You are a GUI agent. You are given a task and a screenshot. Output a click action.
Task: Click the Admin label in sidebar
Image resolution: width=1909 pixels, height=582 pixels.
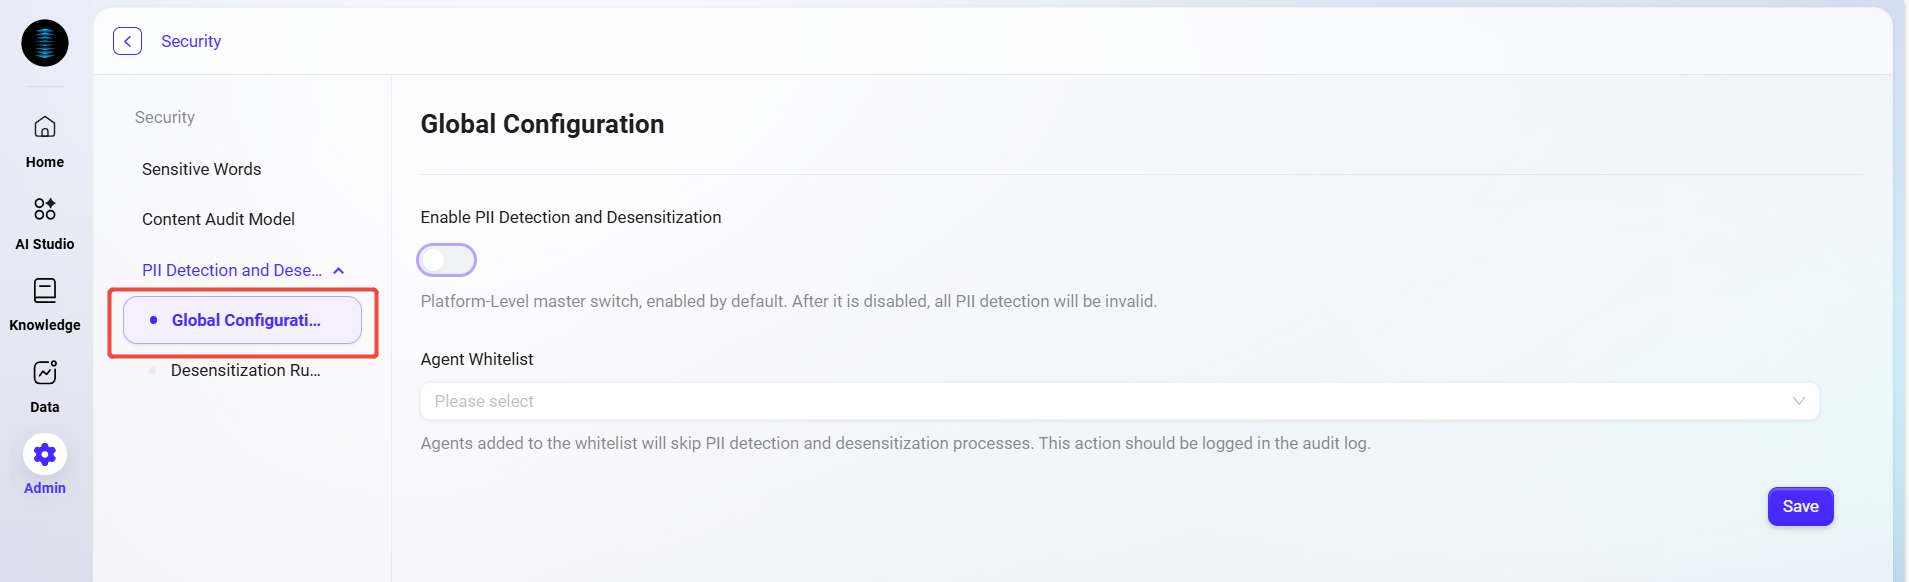click(x=45, y=488)
